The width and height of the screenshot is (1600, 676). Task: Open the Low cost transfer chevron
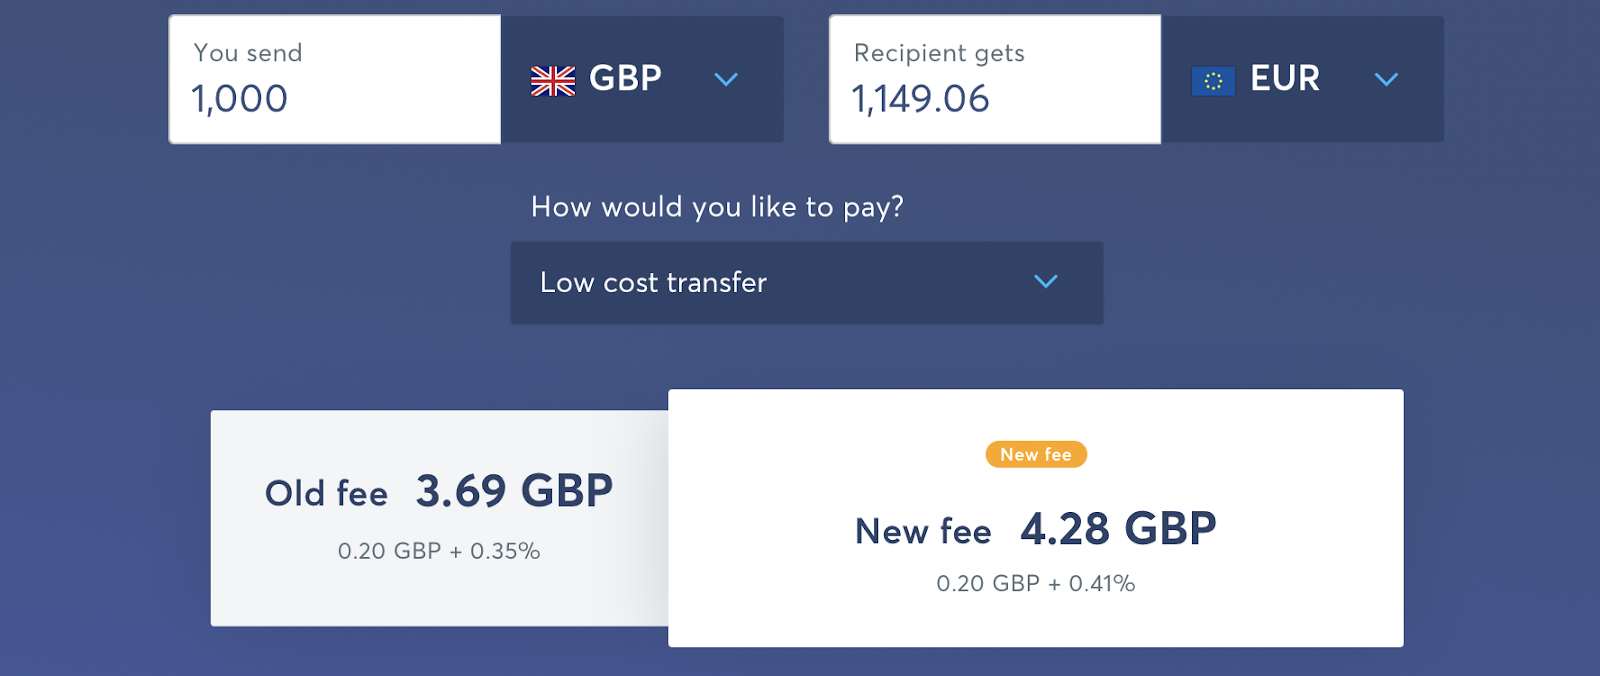tap(1046, 281)
